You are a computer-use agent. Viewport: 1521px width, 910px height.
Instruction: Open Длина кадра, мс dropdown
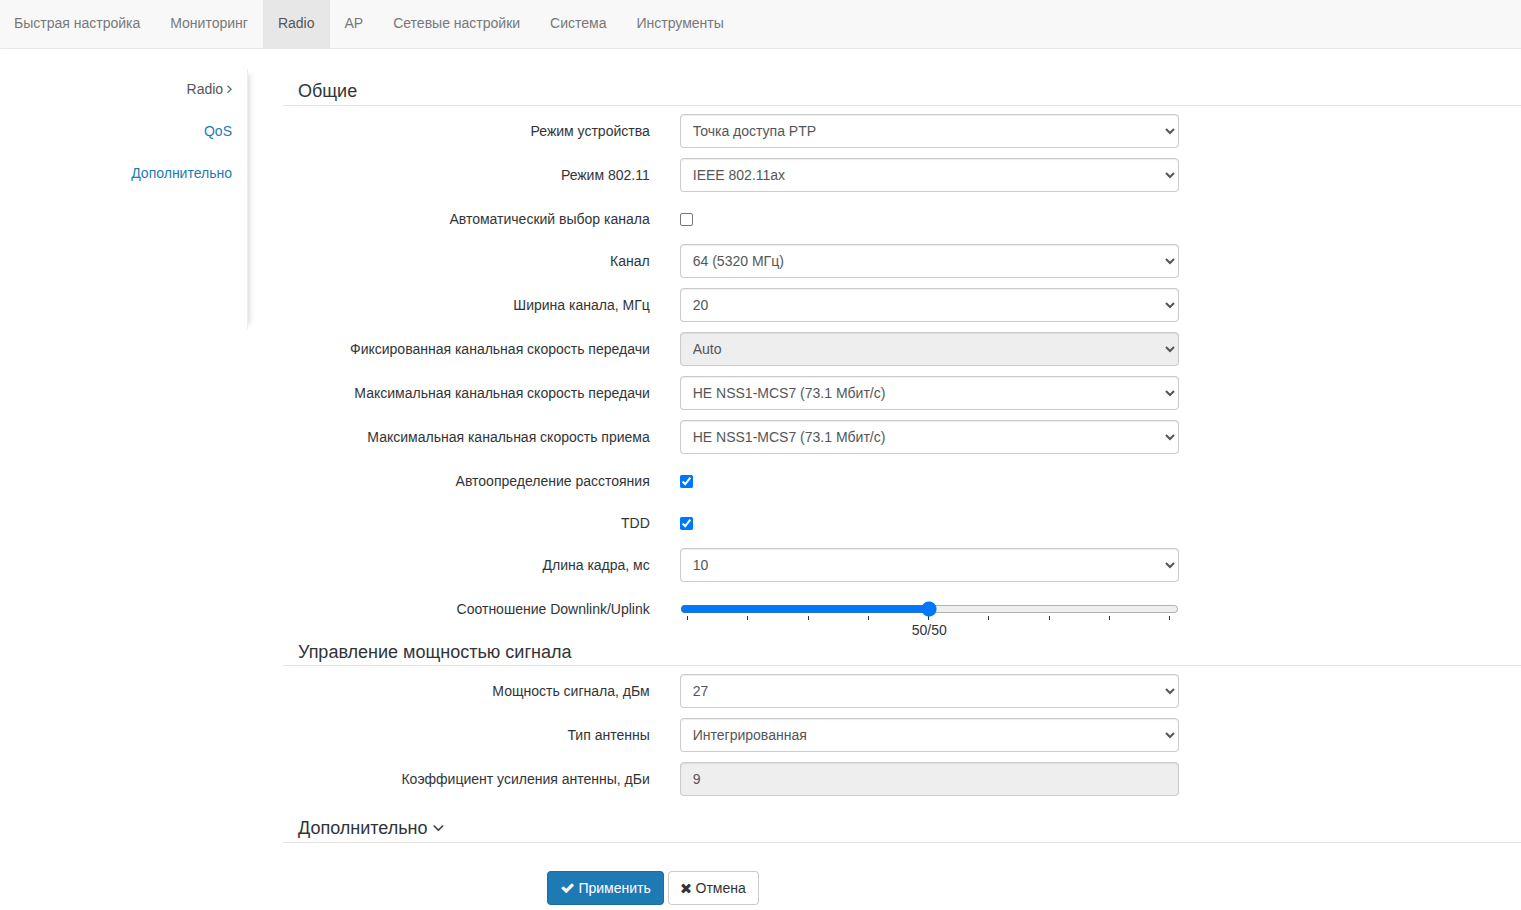(x=928, y=566)
